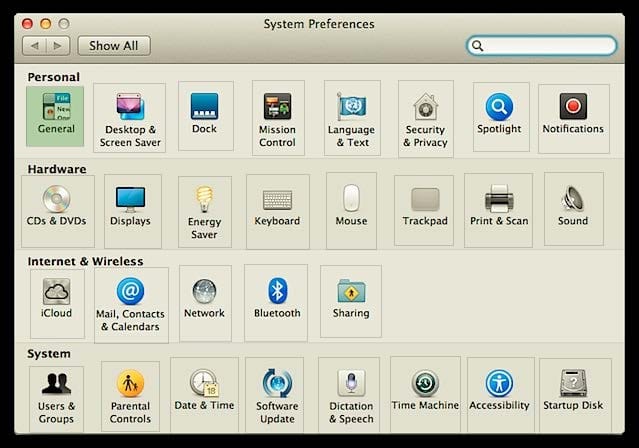This screenshot has width=639, height=448.
Task: Click the Personal section heading
Action: [x=53, y=77]
